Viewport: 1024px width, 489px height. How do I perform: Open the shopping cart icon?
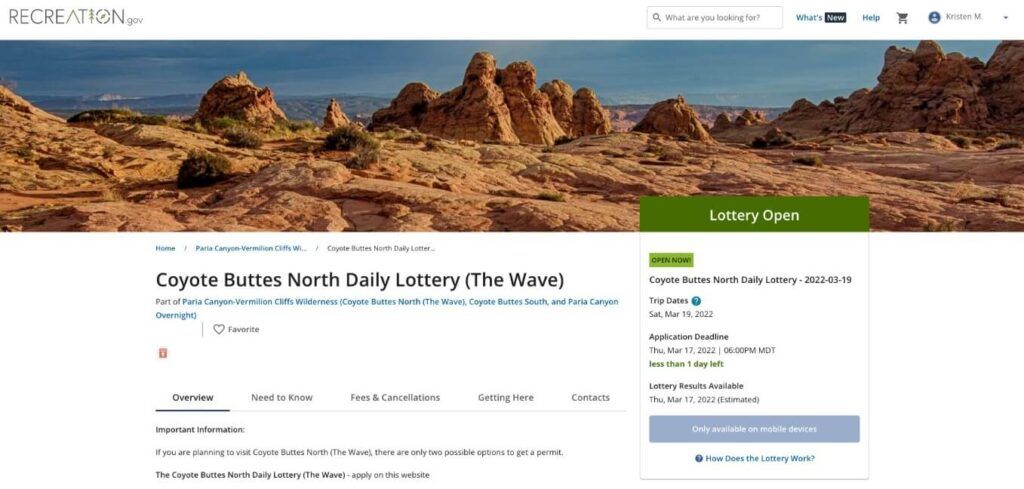[x=902, y=18]
